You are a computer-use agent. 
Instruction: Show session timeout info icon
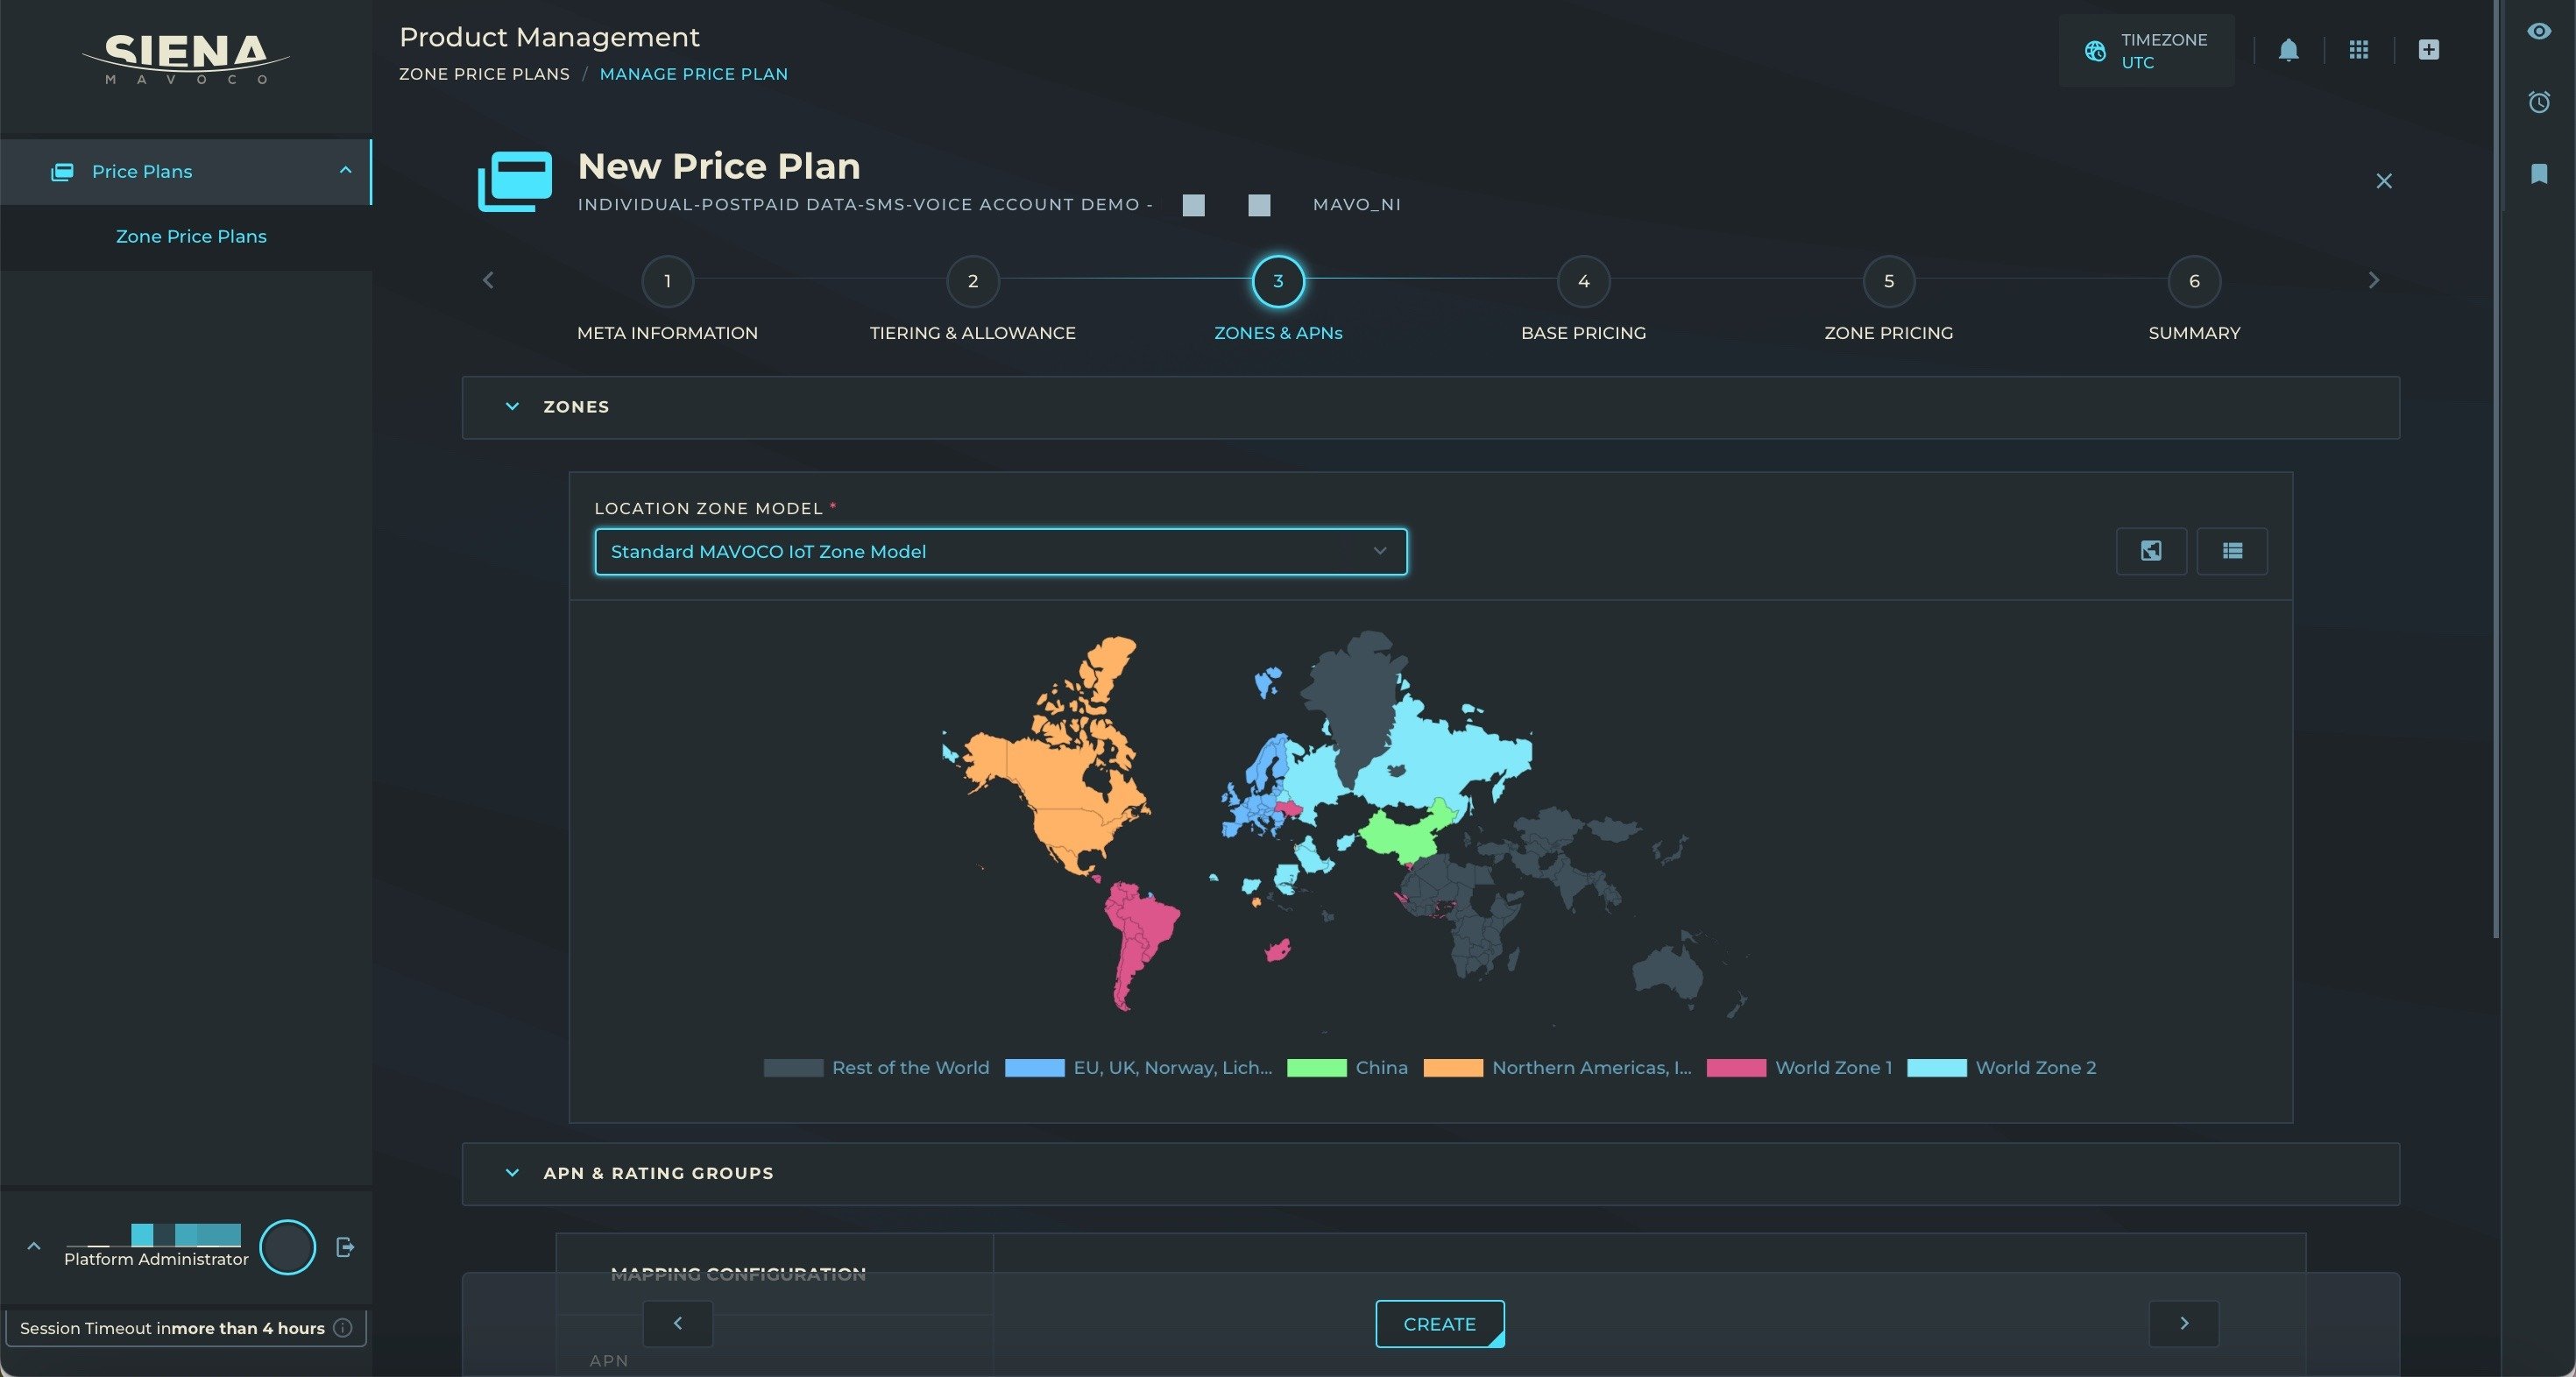coord(342,1328)
